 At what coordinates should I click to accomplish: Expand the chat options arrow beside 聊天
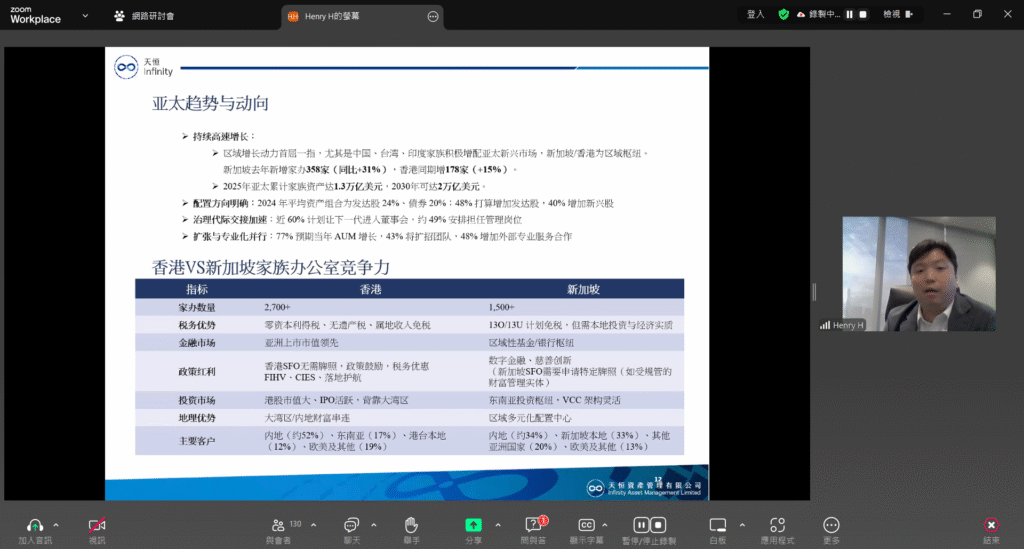point(372,524)
